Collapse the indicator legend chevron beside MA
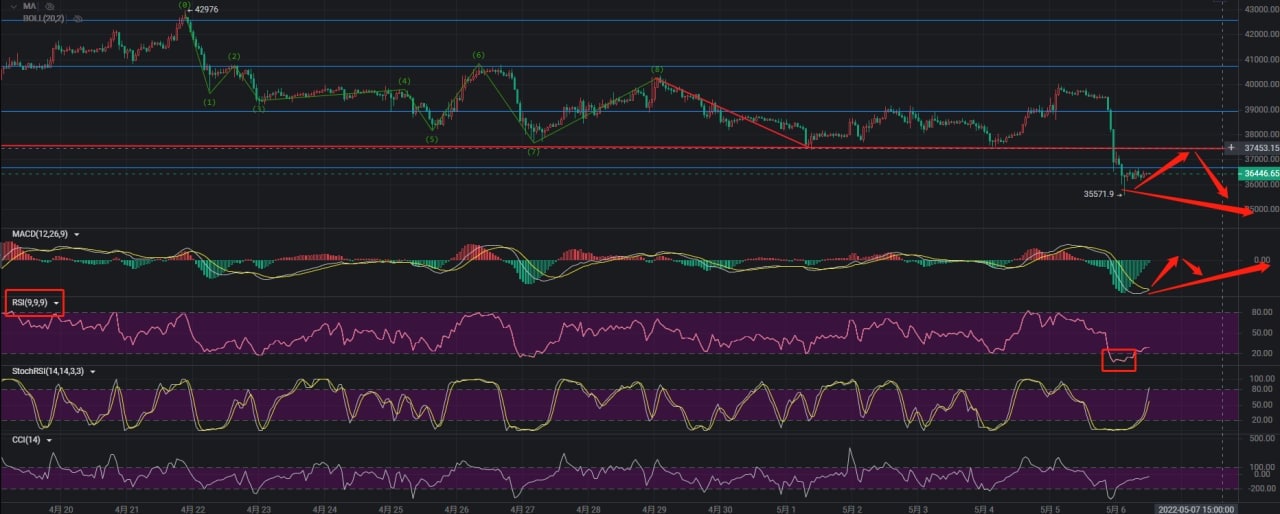1280x514 pixels. click(11, 6)
